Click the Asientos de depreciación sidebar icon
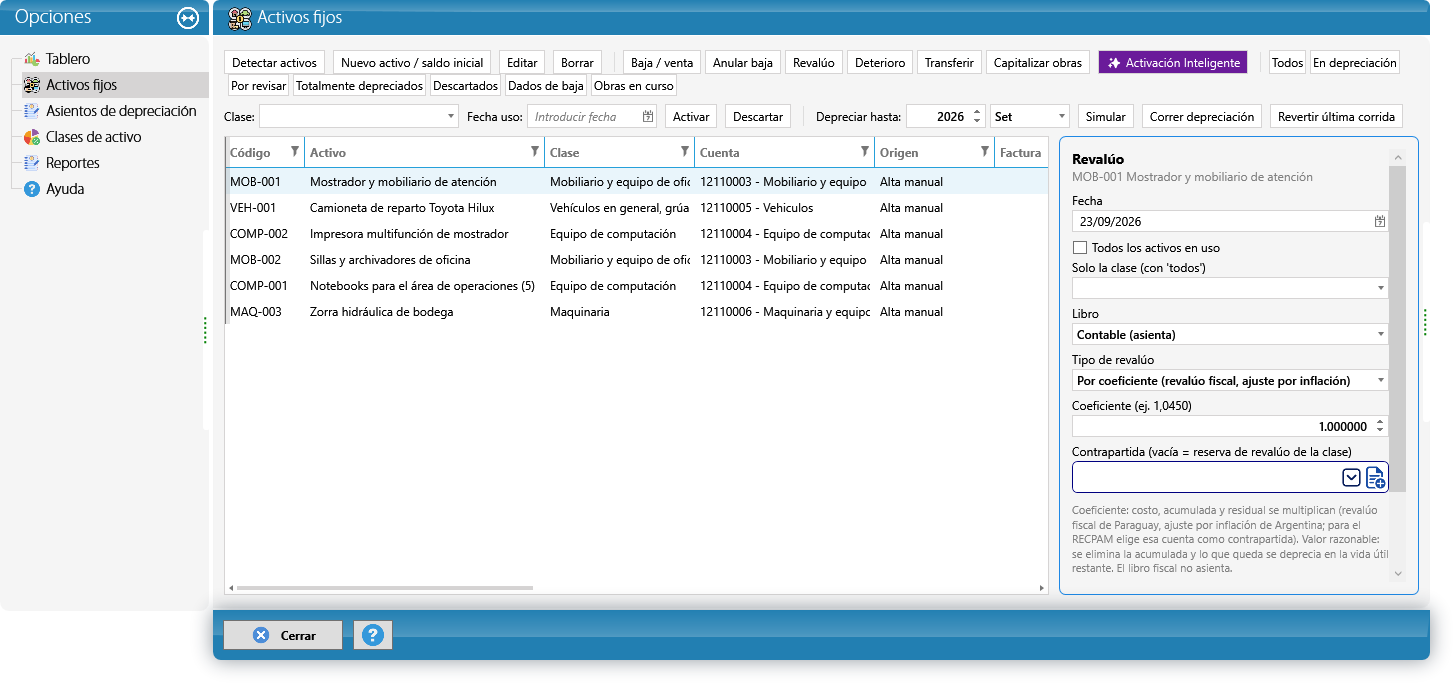This screenshot has height=683, width=1453. point(32,111)
